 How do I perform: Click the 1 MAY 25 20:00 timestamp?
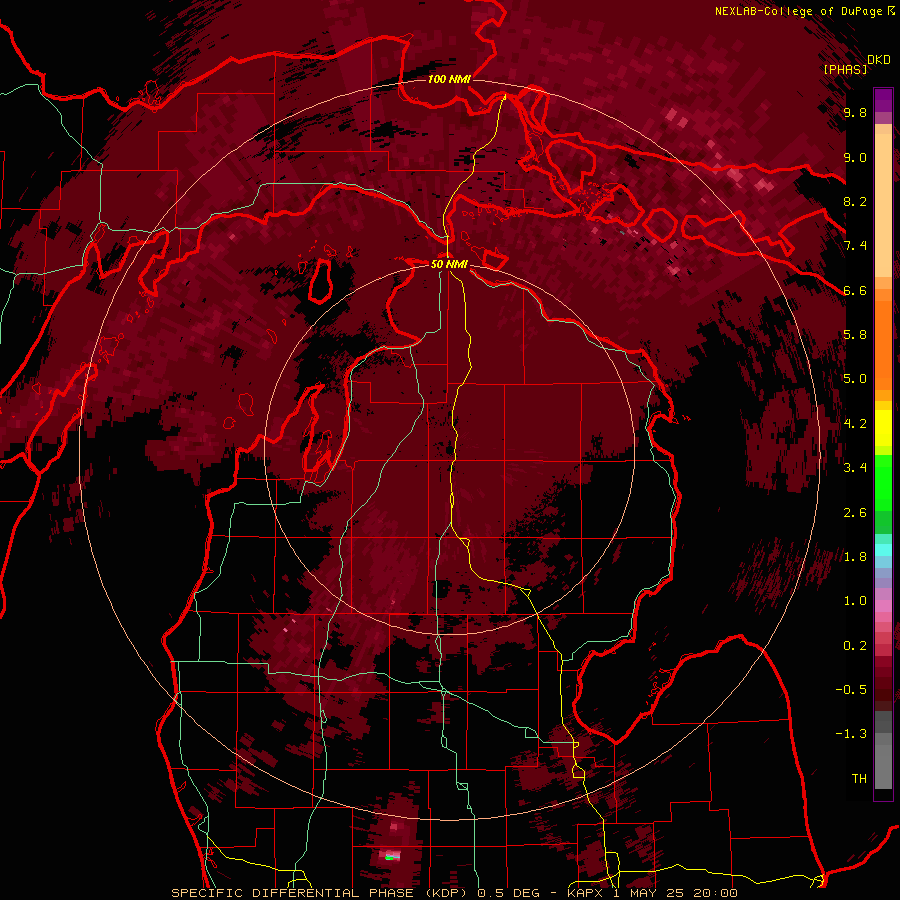pos(674,893)
